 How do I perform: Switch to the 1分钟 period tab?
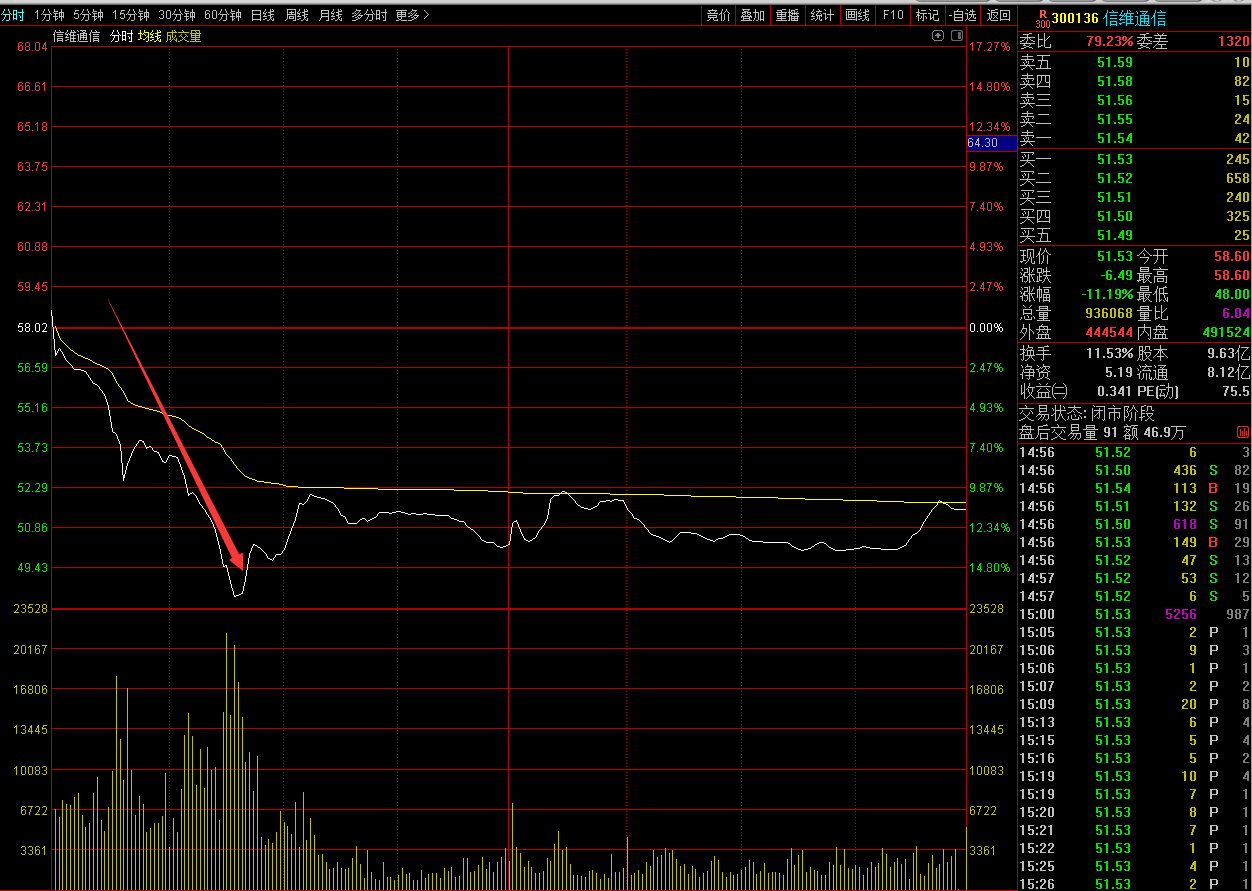pos(49,15)
